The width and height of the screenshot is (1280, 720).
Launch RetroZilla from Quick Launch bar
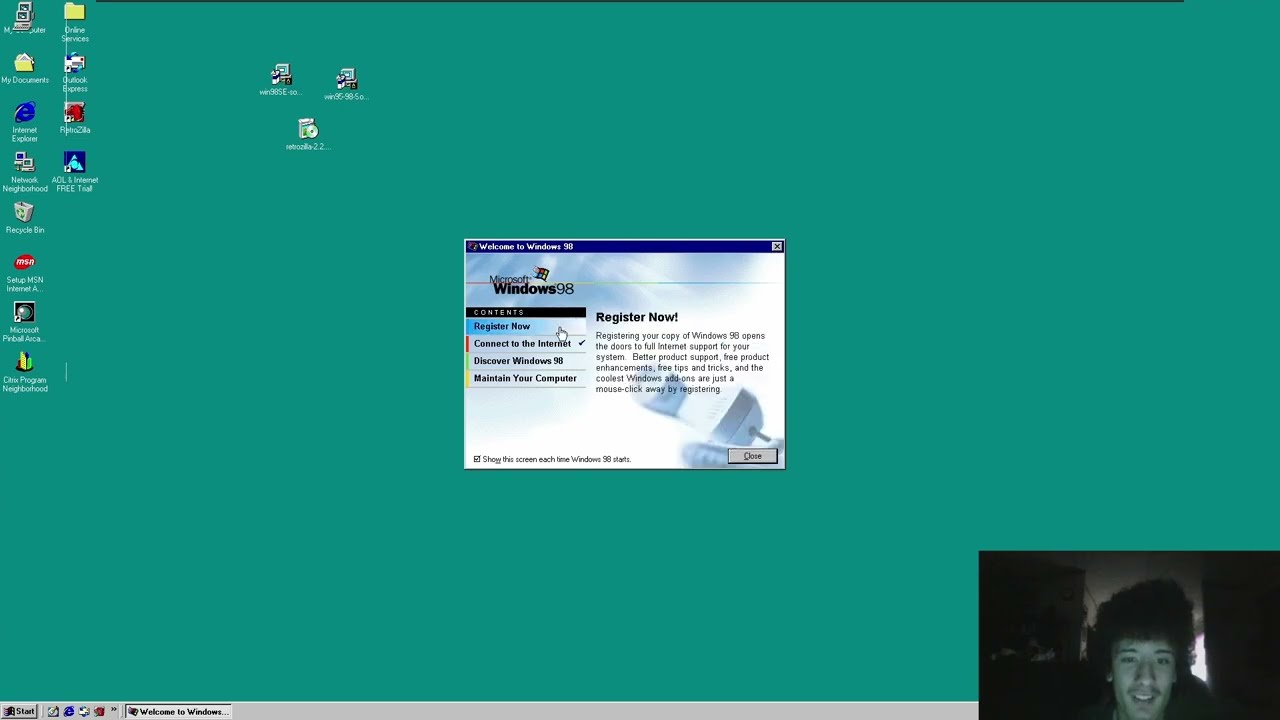(x=99, y=712)
